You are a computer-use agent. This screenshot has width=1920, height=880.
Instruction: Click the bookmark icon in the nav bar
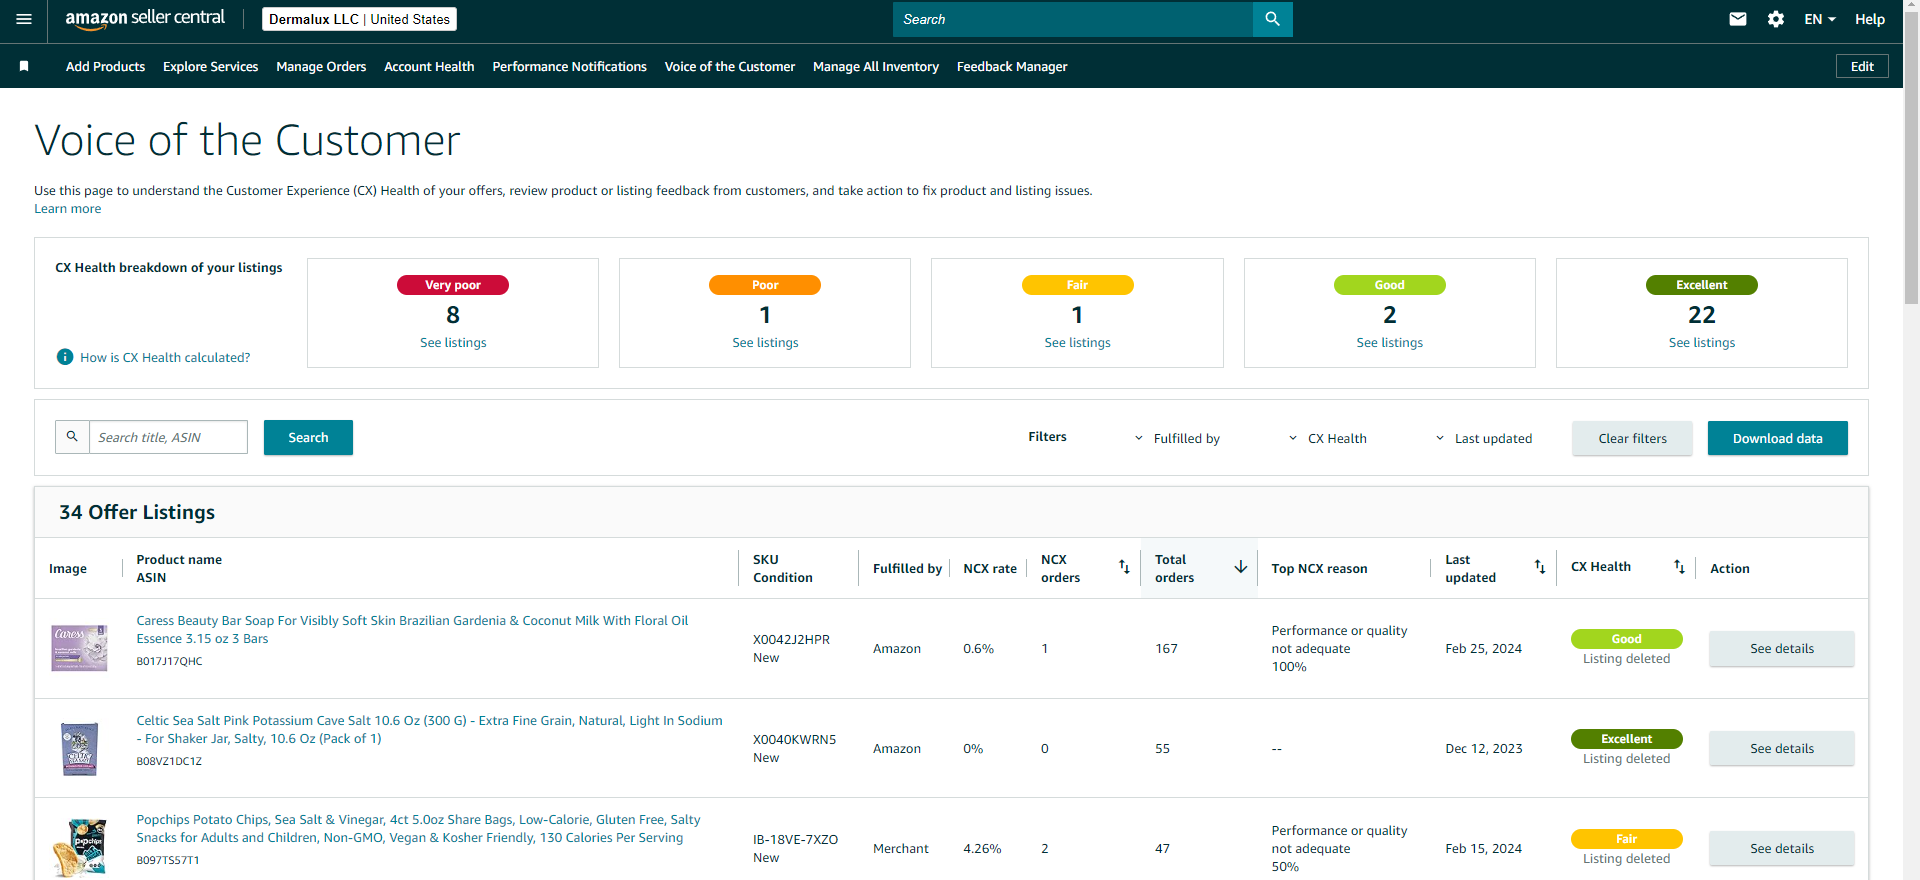(24, 66)
